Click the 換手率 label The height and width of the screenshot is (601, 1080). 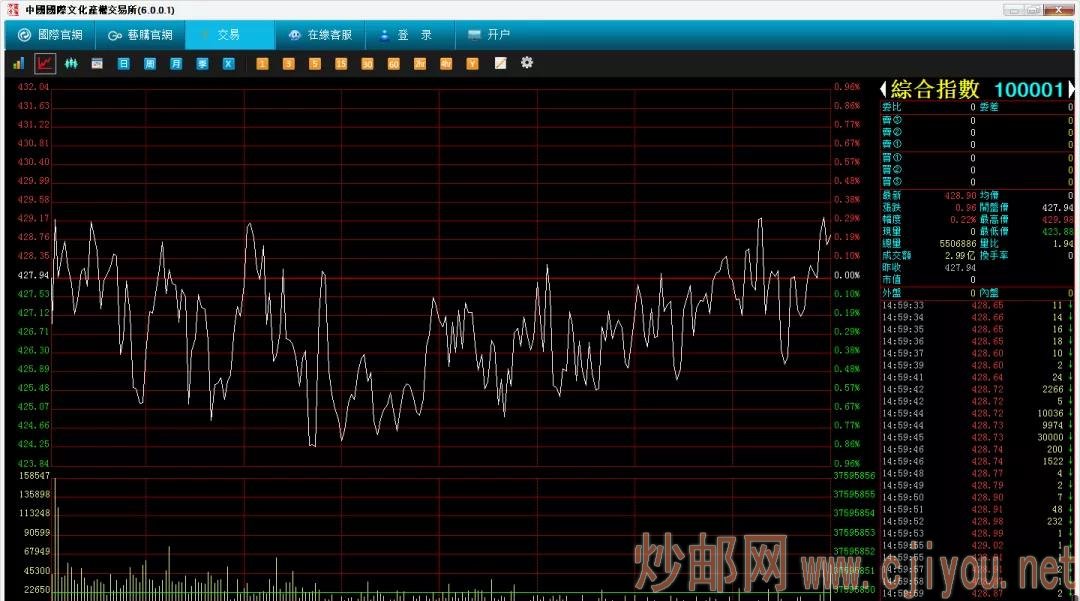tap(993, 255)
